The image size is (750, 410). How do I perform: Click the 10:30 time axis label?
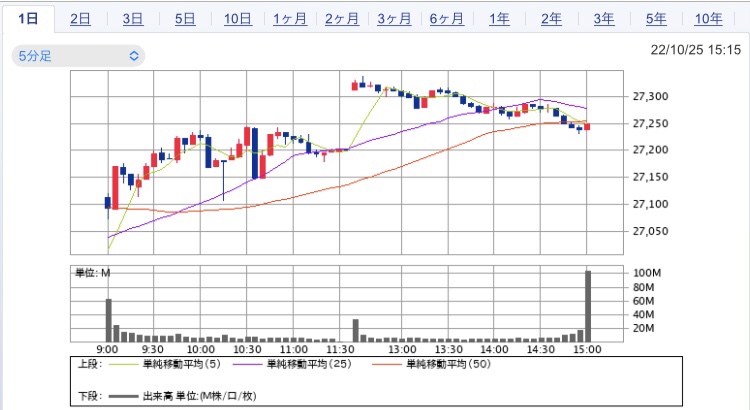click(x=247, y=350)
